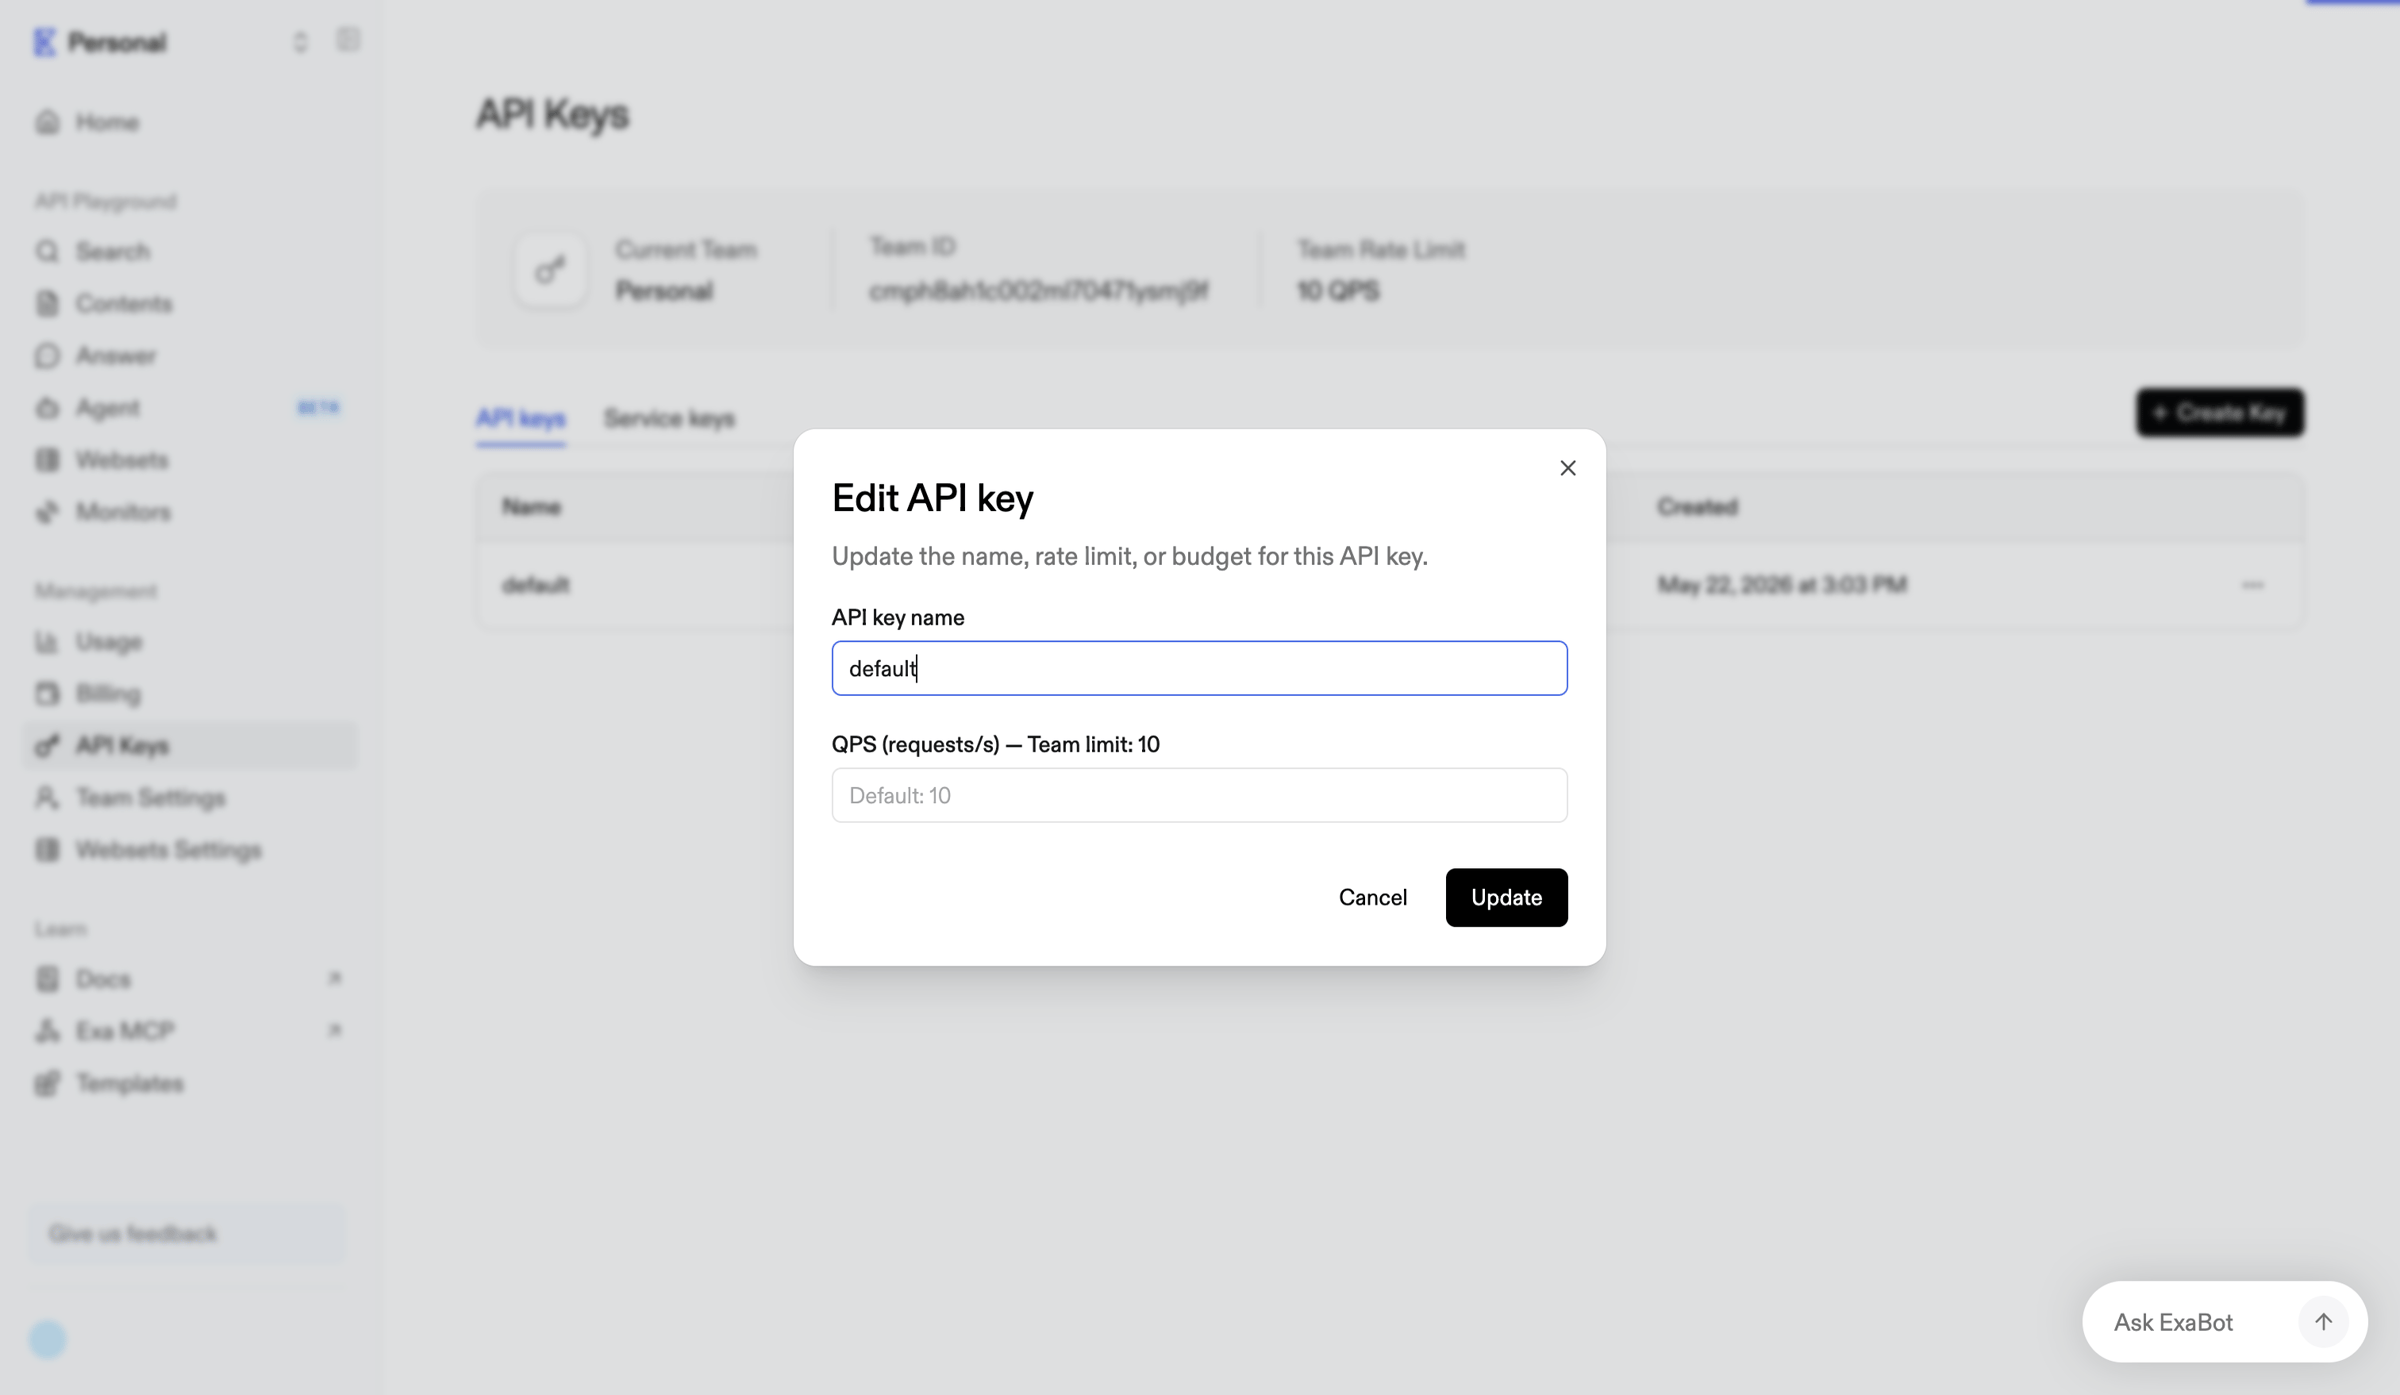2400x1395 pixels.
Task: Expand the Personal team switcher
Action: 300,41
